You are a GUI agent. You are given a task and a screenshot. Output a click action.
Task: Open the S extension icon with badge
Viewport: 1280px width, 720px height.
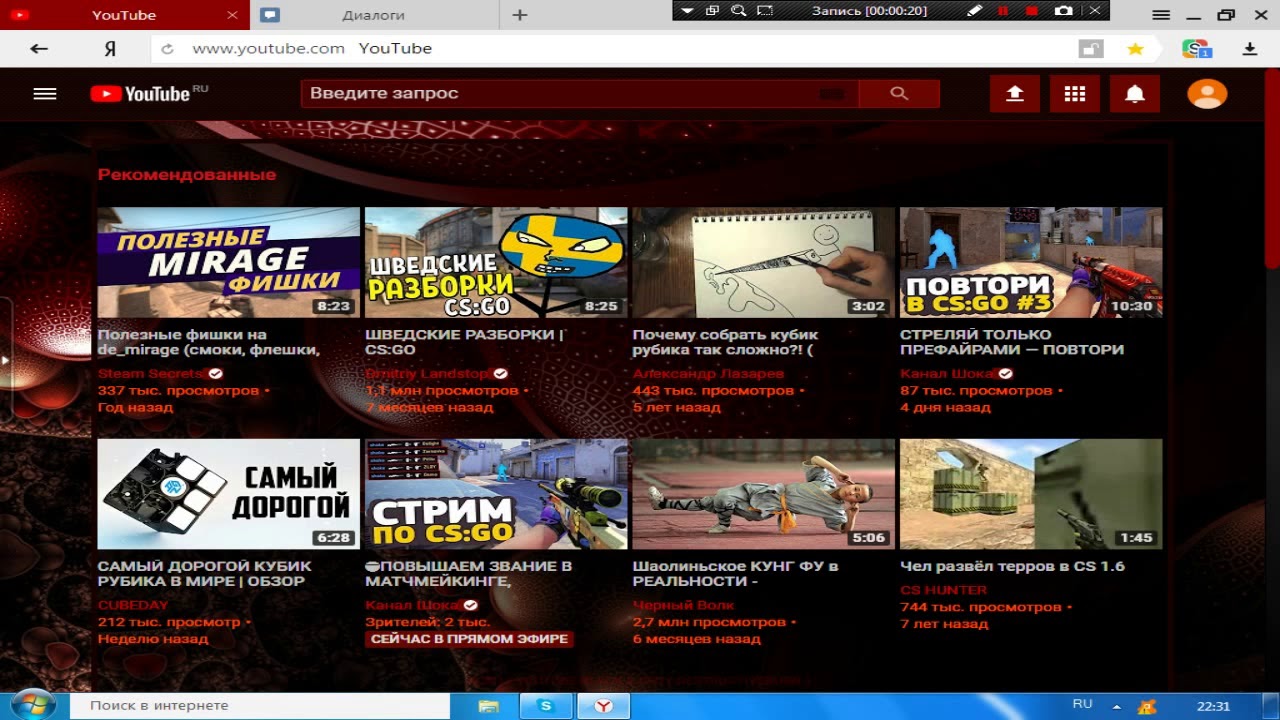1196,48
